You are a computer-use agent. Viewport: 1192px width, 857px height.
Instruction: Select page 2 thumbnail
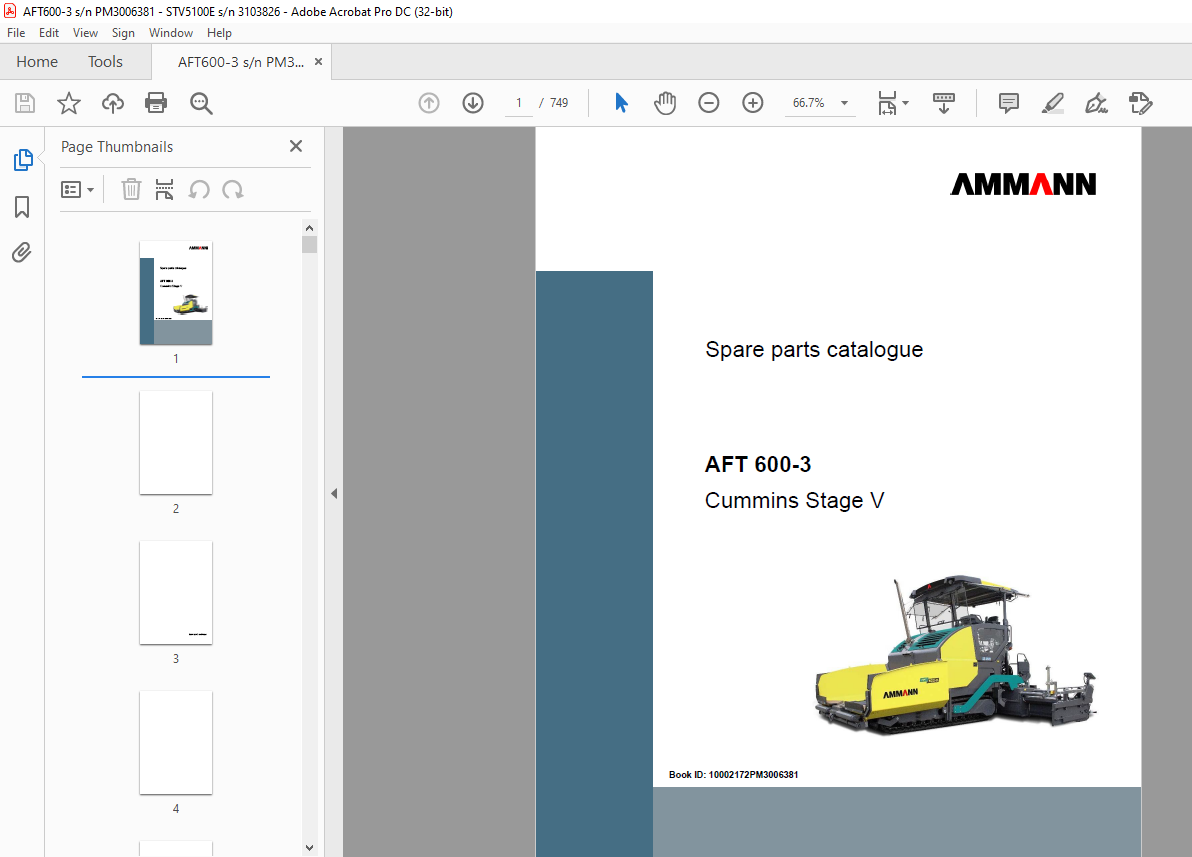(x=176, y=443)
